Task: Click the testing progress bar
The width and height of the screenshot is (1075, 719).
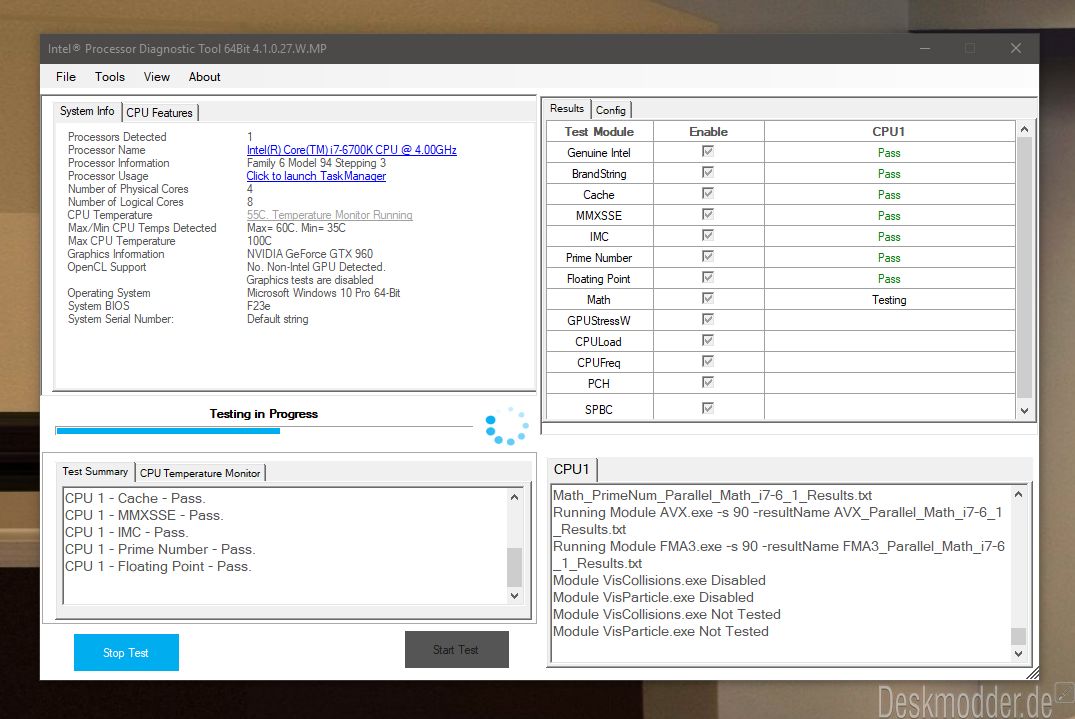Action: coord(264,431)
